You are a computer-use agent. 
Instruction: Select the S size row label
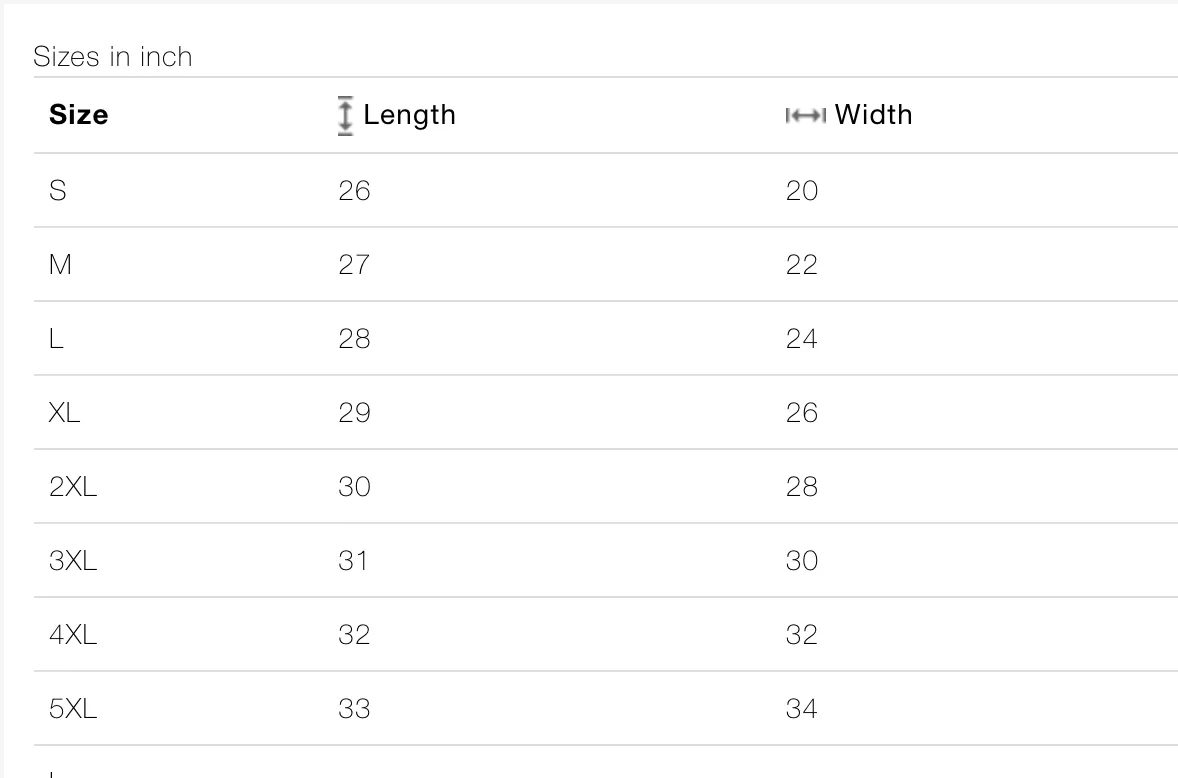[x=58, y=191]
